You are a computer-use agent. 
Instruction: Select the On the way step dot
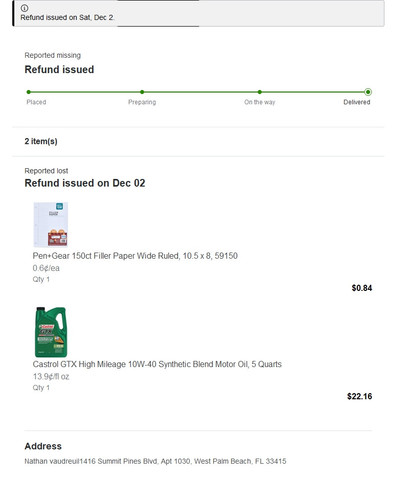(260, 92)
